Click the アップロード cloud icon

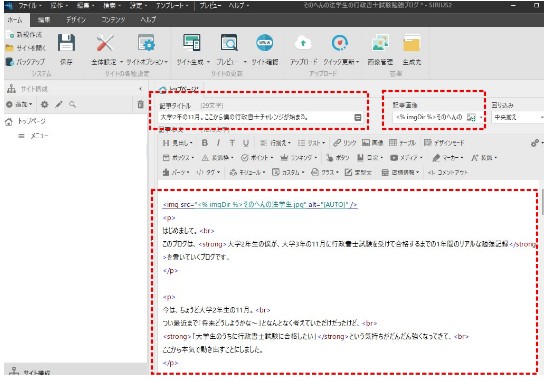coord(303,43)
